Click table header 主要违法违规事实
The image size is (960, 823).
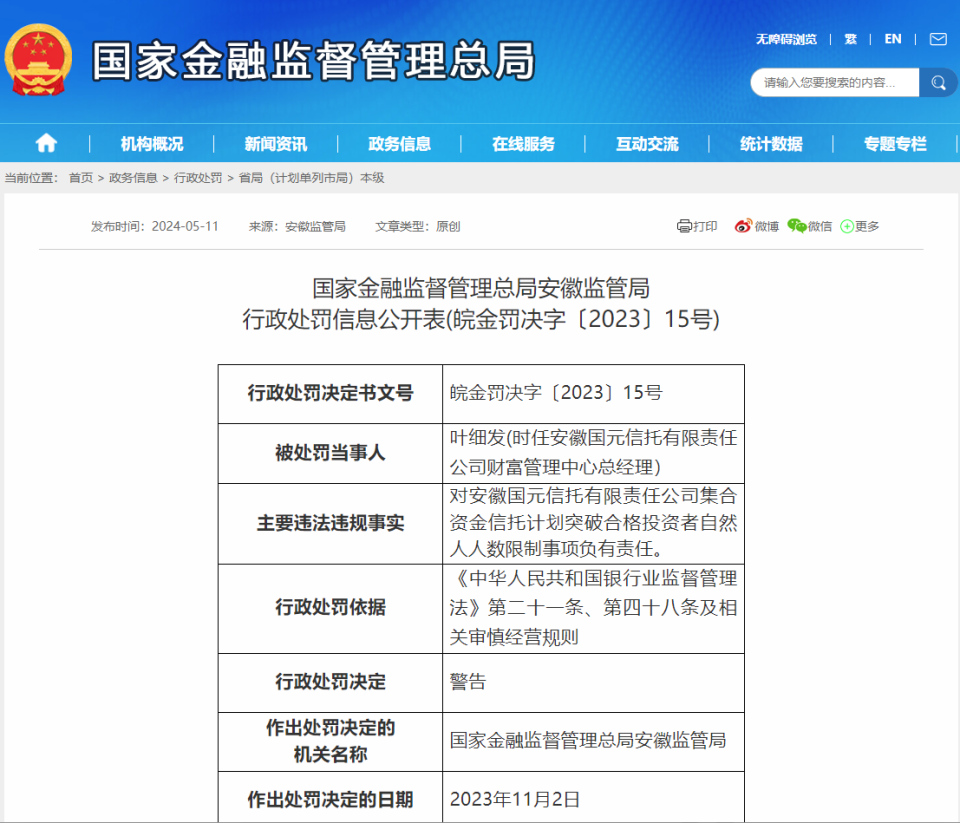(331, 523)
